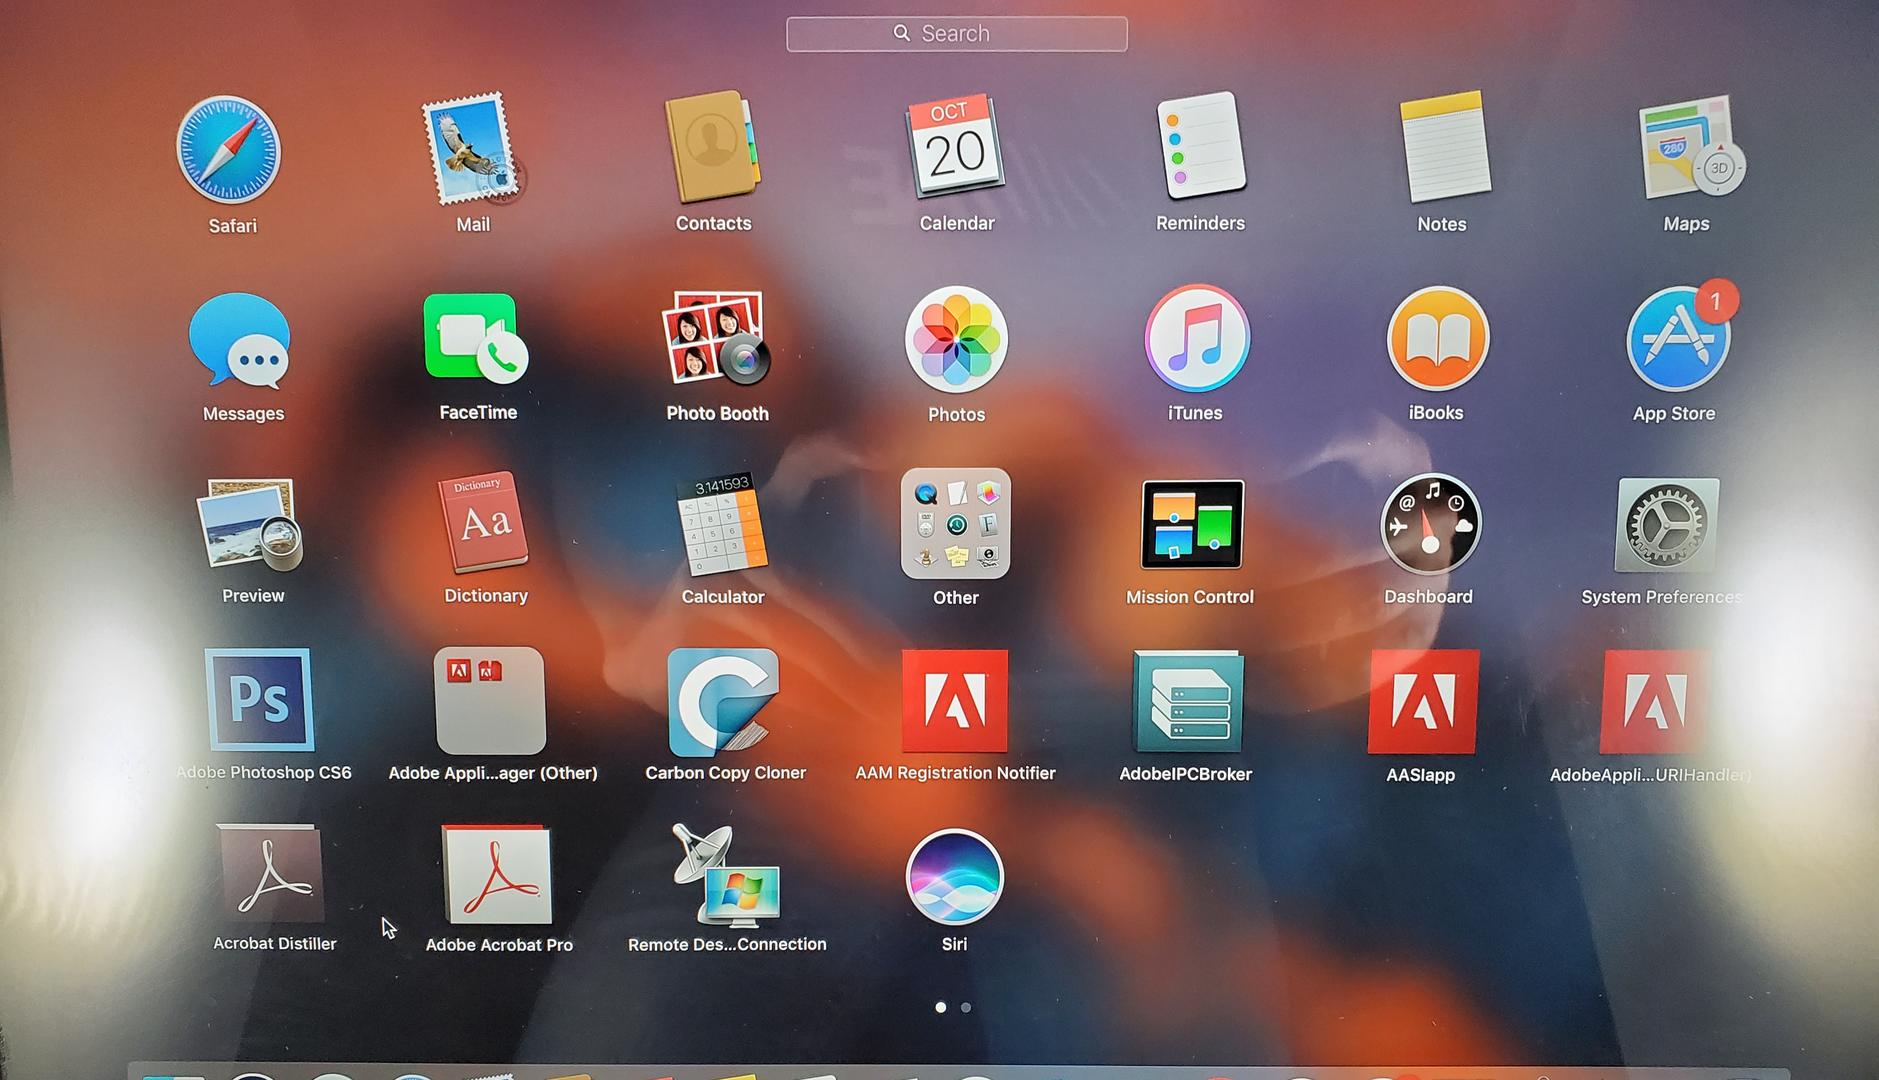Screen dimensions: 1879x1080
Task: Launch Mission Control
Action: tap(1192, 524)
